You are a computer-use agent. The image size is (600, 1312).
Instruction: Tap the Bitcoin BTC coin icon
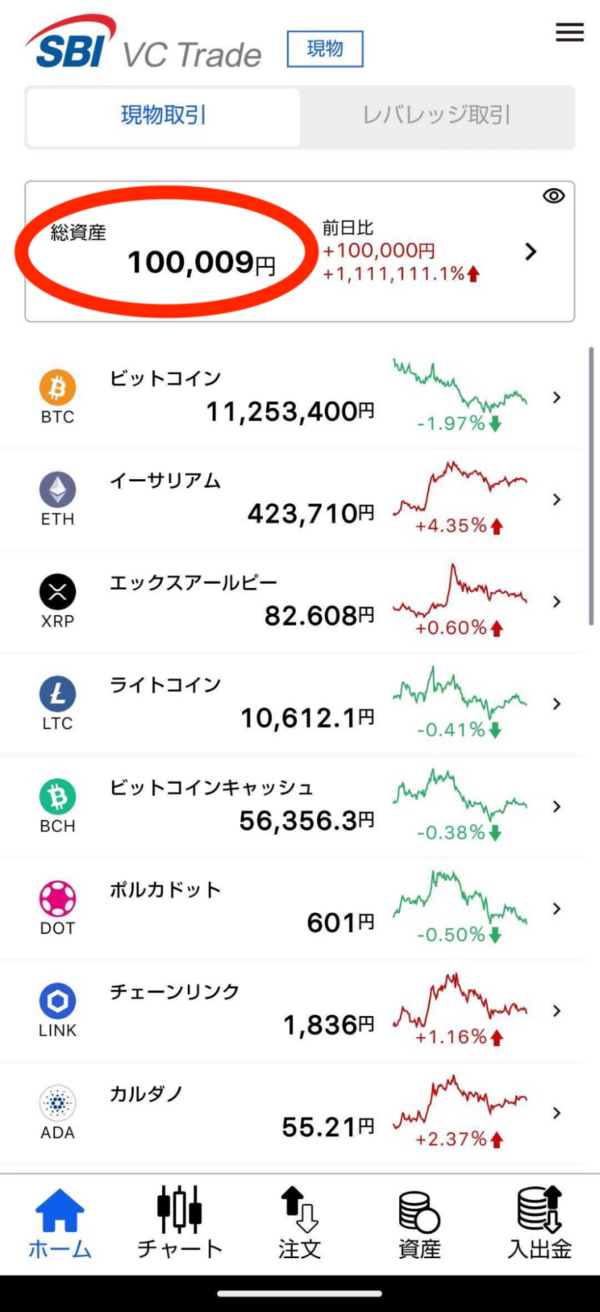coord(57,387)
